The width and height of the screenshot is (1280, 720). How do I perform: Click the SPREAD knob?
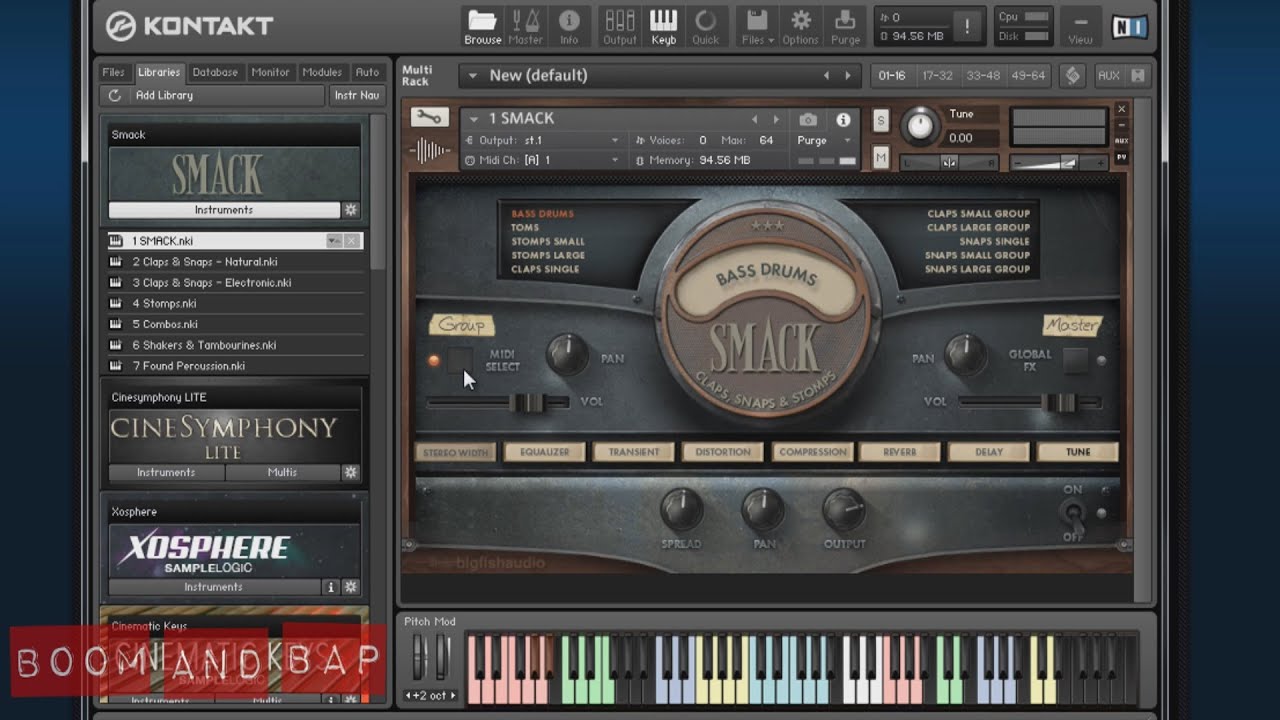[681, 509]
